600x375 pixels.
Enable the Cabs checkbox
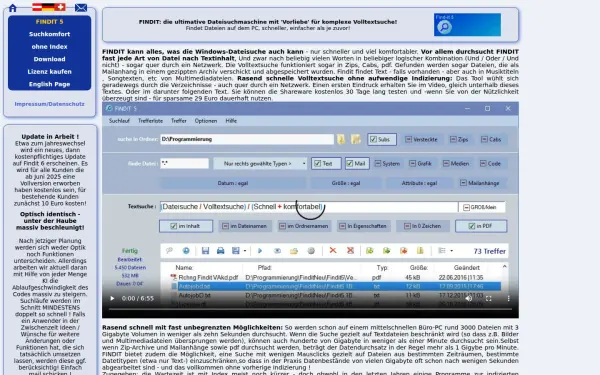[x=491, y=139]
